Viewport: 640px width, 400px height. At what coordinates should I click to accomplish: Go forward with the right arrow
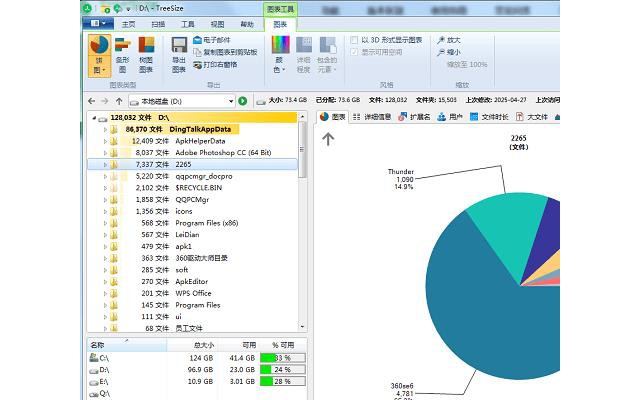coord(105,101)
